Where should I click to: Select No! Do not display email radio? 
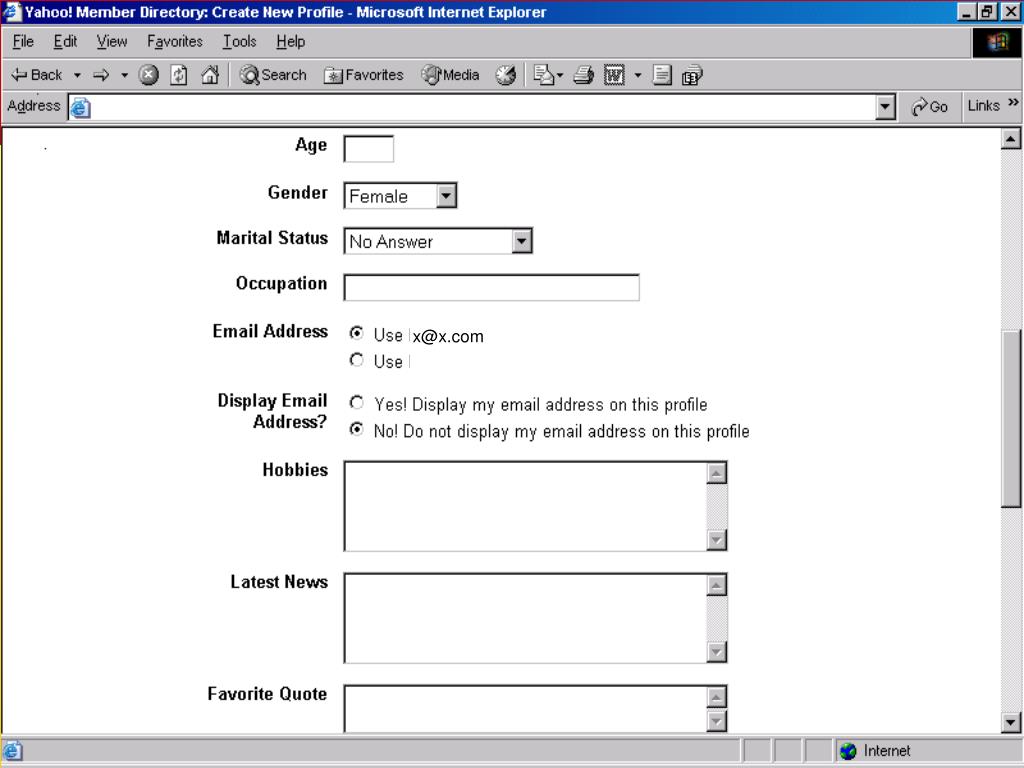click(357, 429)
